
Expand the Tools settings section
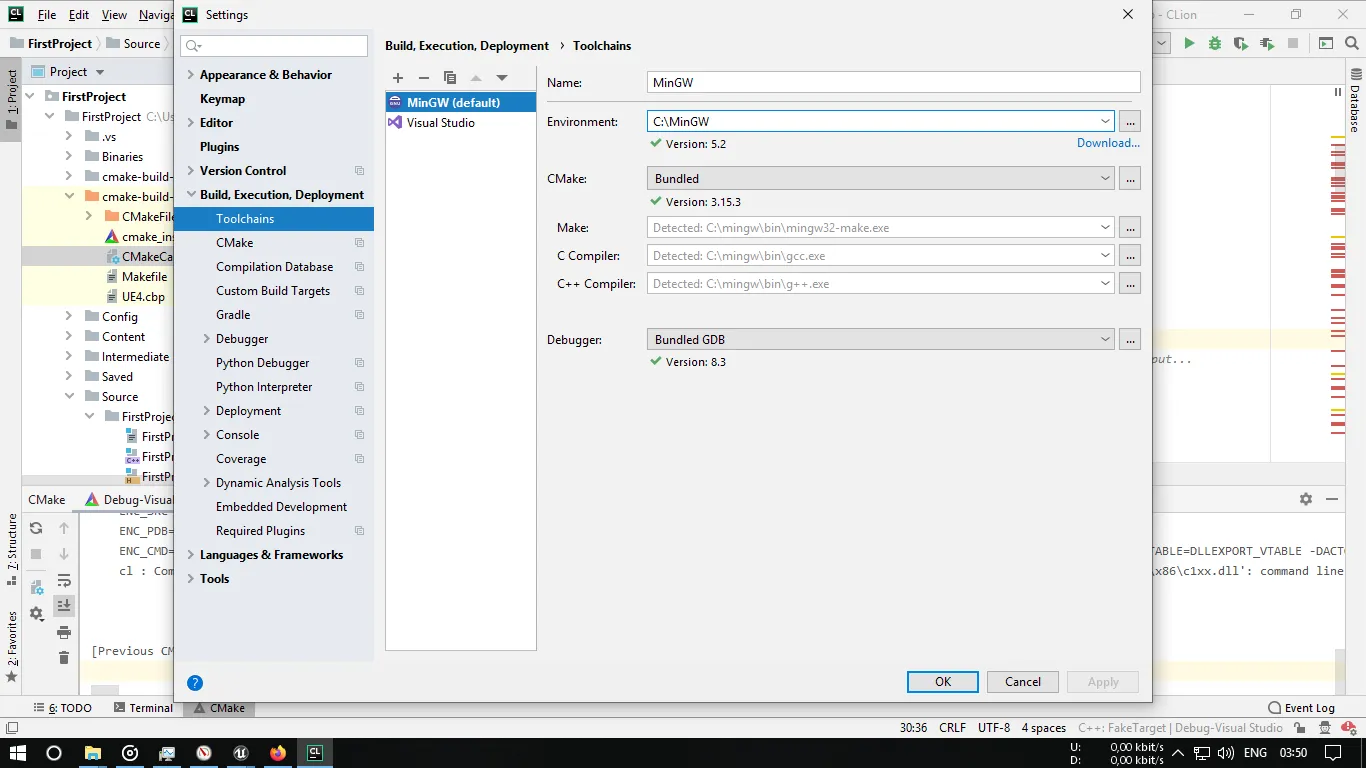tap(191, 579)
